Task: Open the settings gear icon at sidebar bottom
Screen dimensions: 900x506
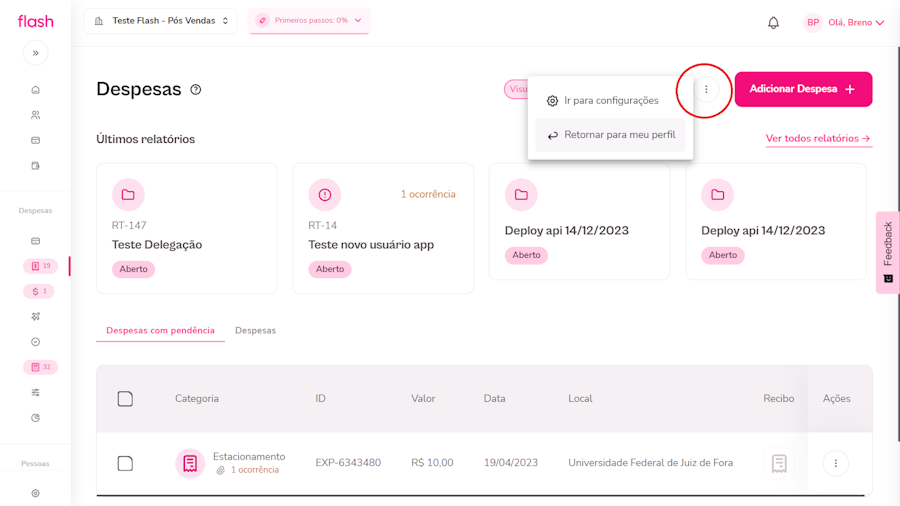Action: tap(35, 493)
